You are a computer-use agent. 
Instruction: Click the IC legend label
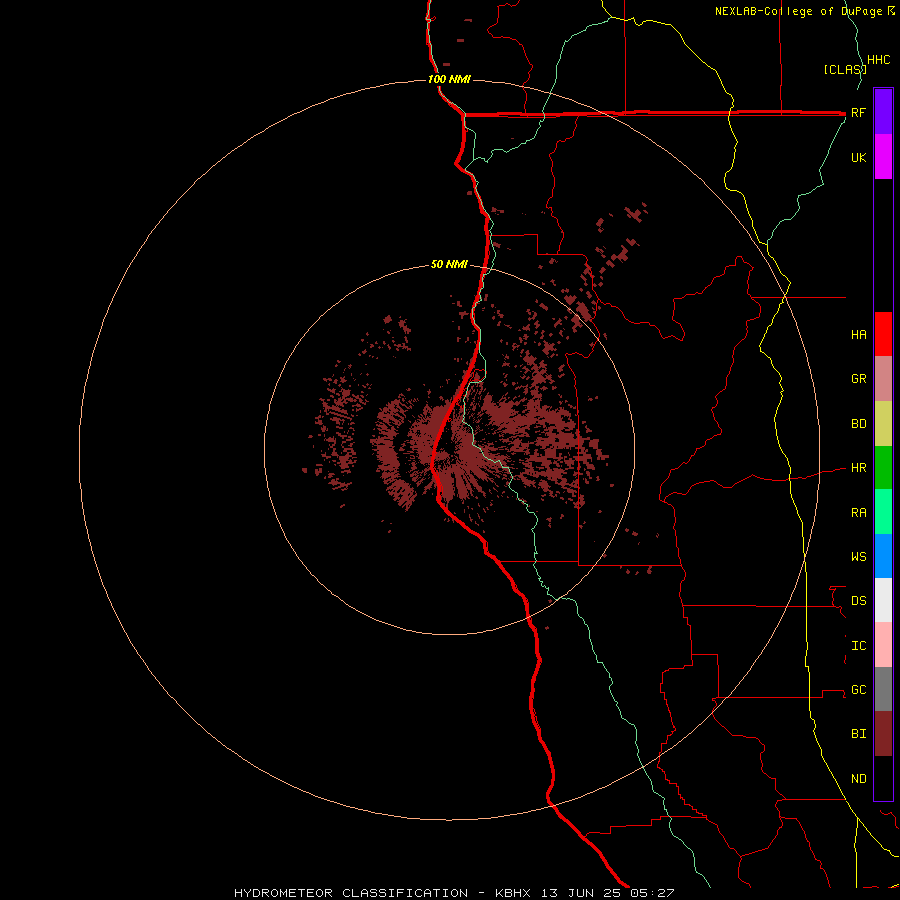859,646
